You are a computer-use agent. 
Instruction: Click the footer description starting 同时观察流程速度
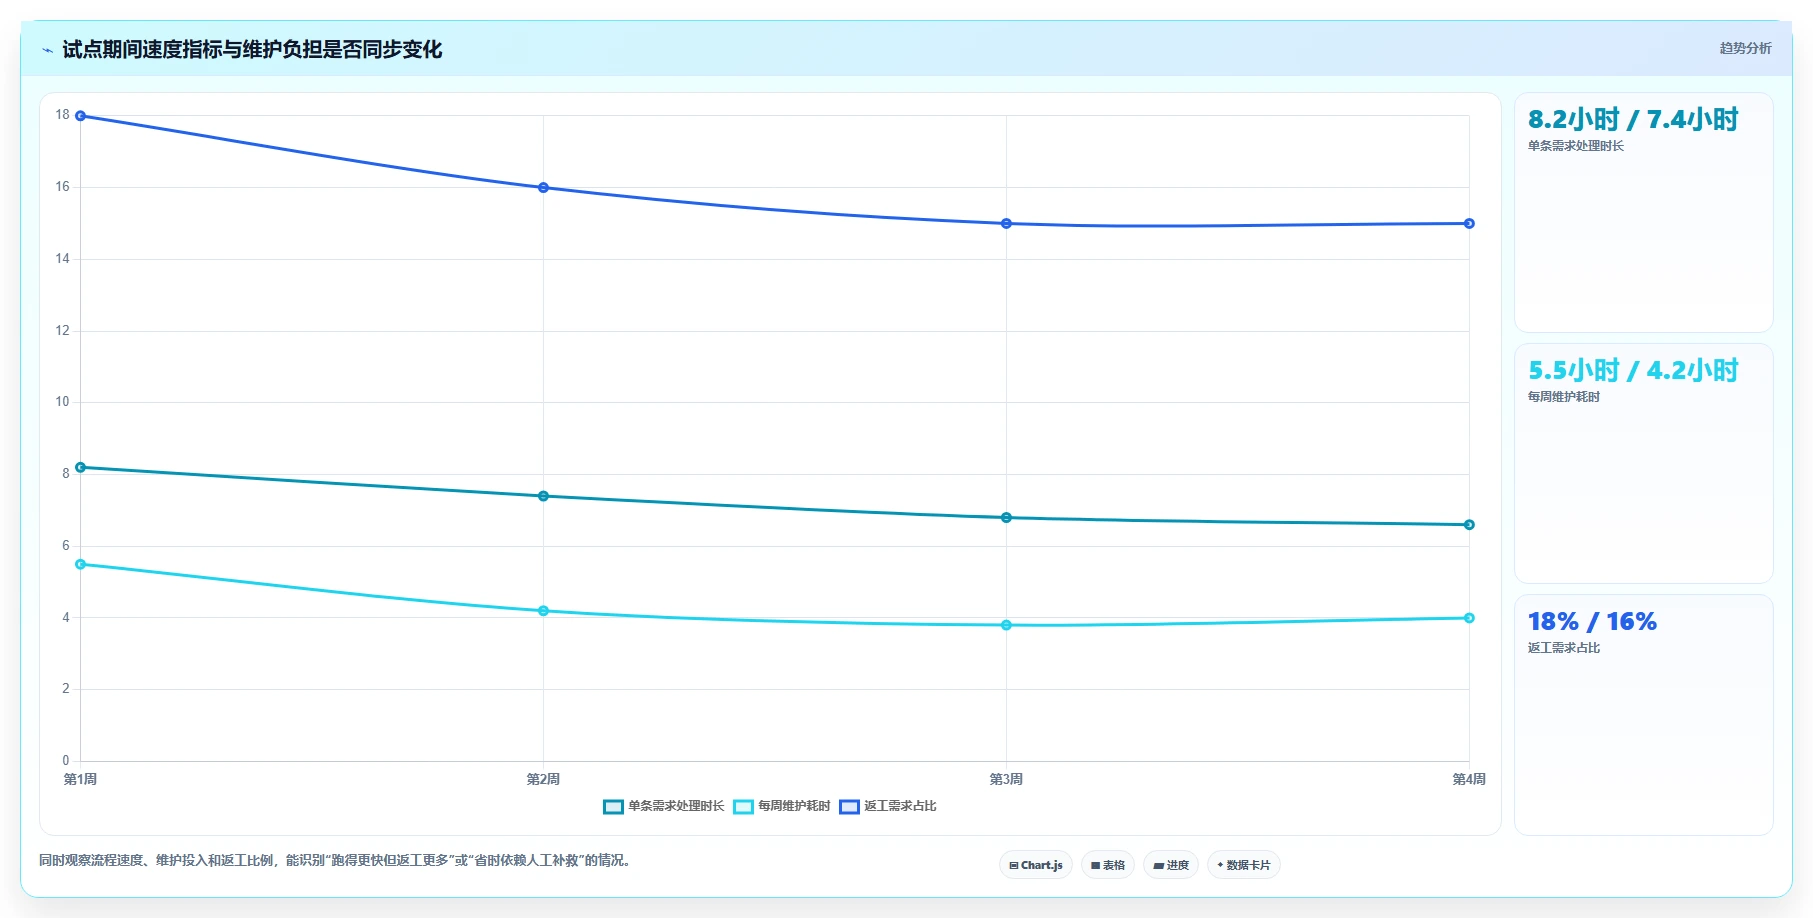336,860
